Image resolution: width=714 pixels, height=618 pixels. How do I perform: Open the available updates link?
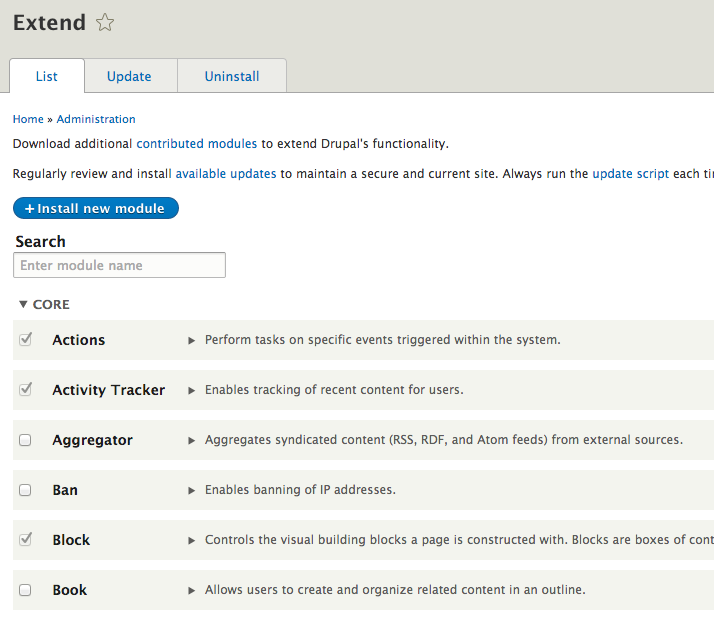tap(226, 174)
